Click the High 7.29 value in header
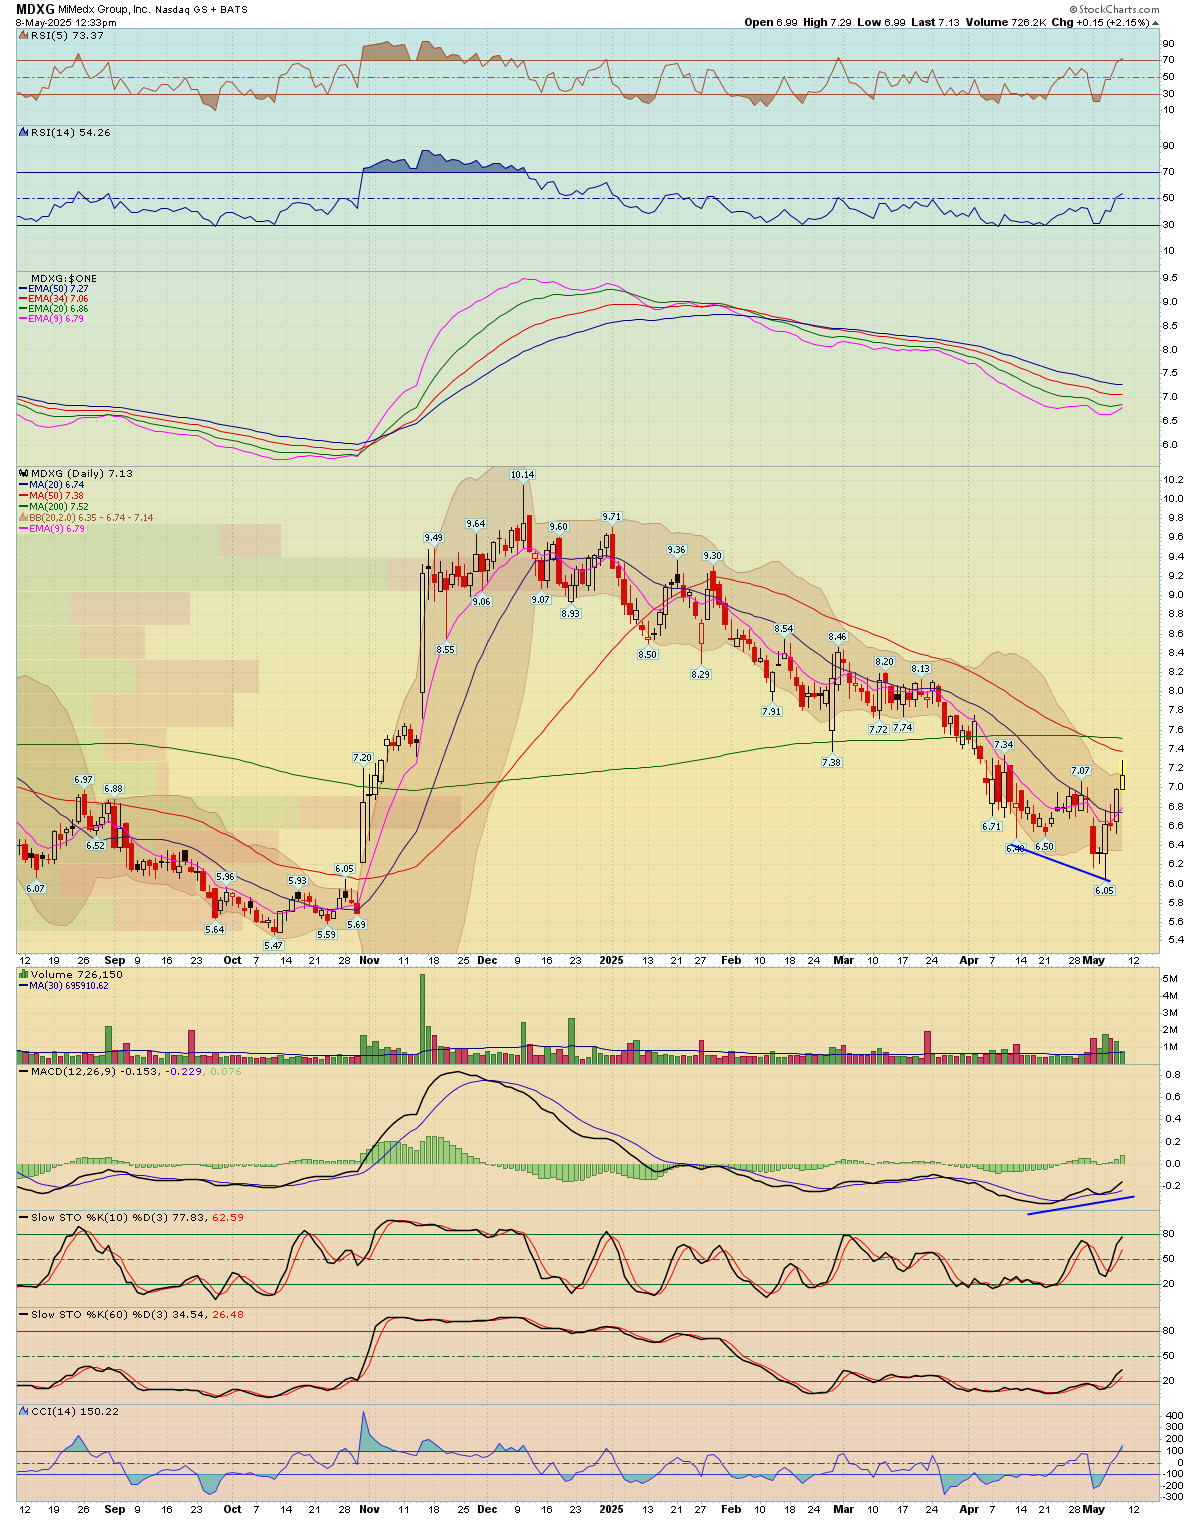This screenshot has height=1520, width=1200. point(826,21)
